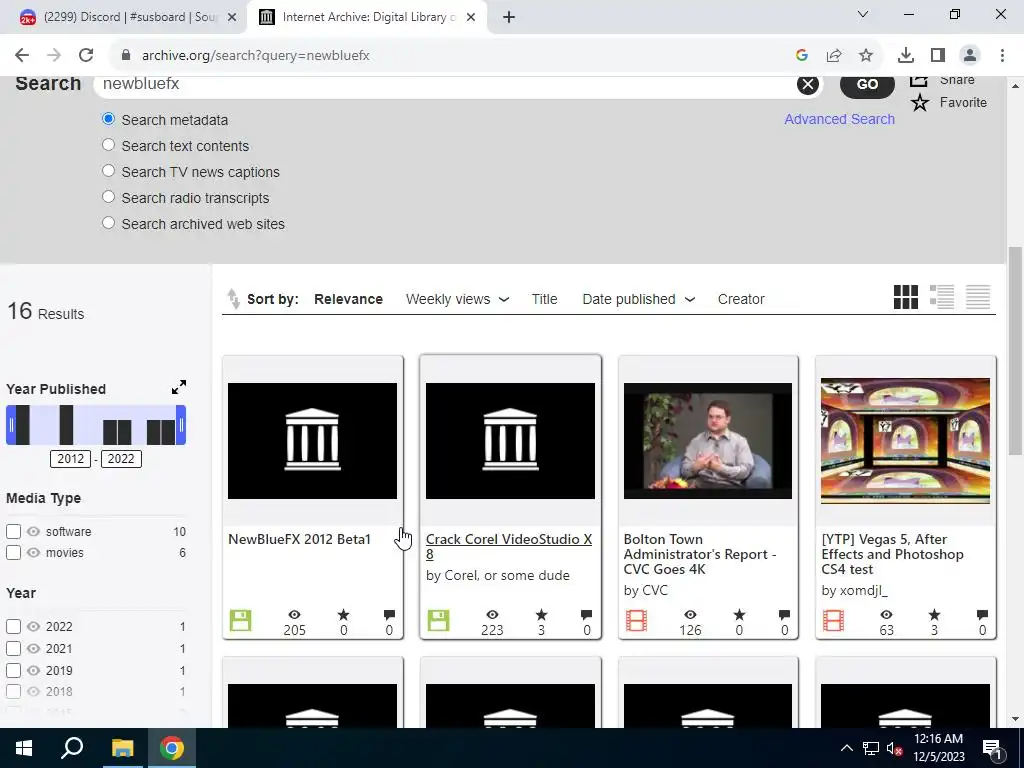Click the favorites star on Crack Corel card
The image size is (1024, 768).
click(541, 615)
